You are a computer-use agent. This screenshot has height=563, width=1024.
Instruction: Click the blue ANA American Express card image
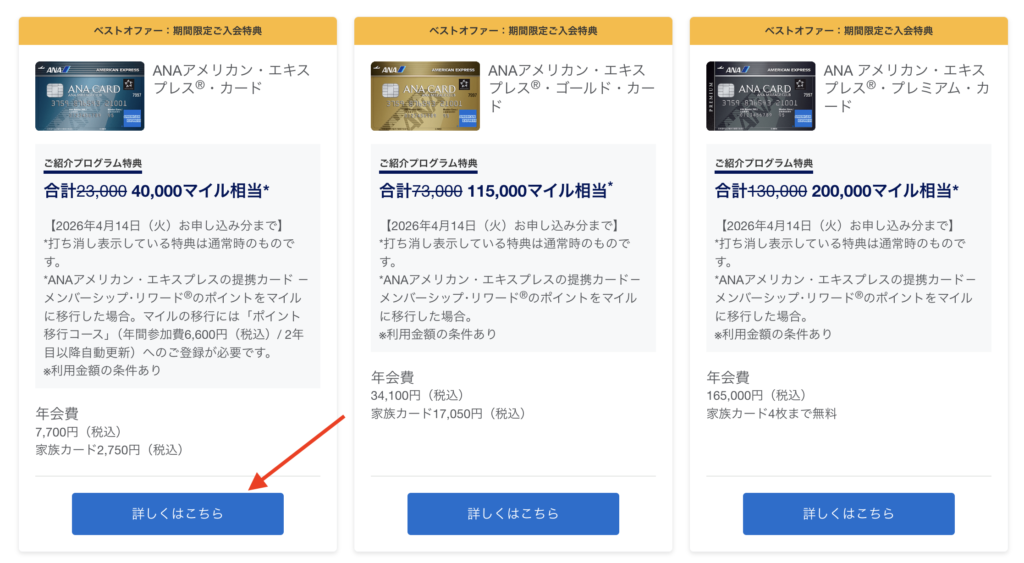coord(89,96)
